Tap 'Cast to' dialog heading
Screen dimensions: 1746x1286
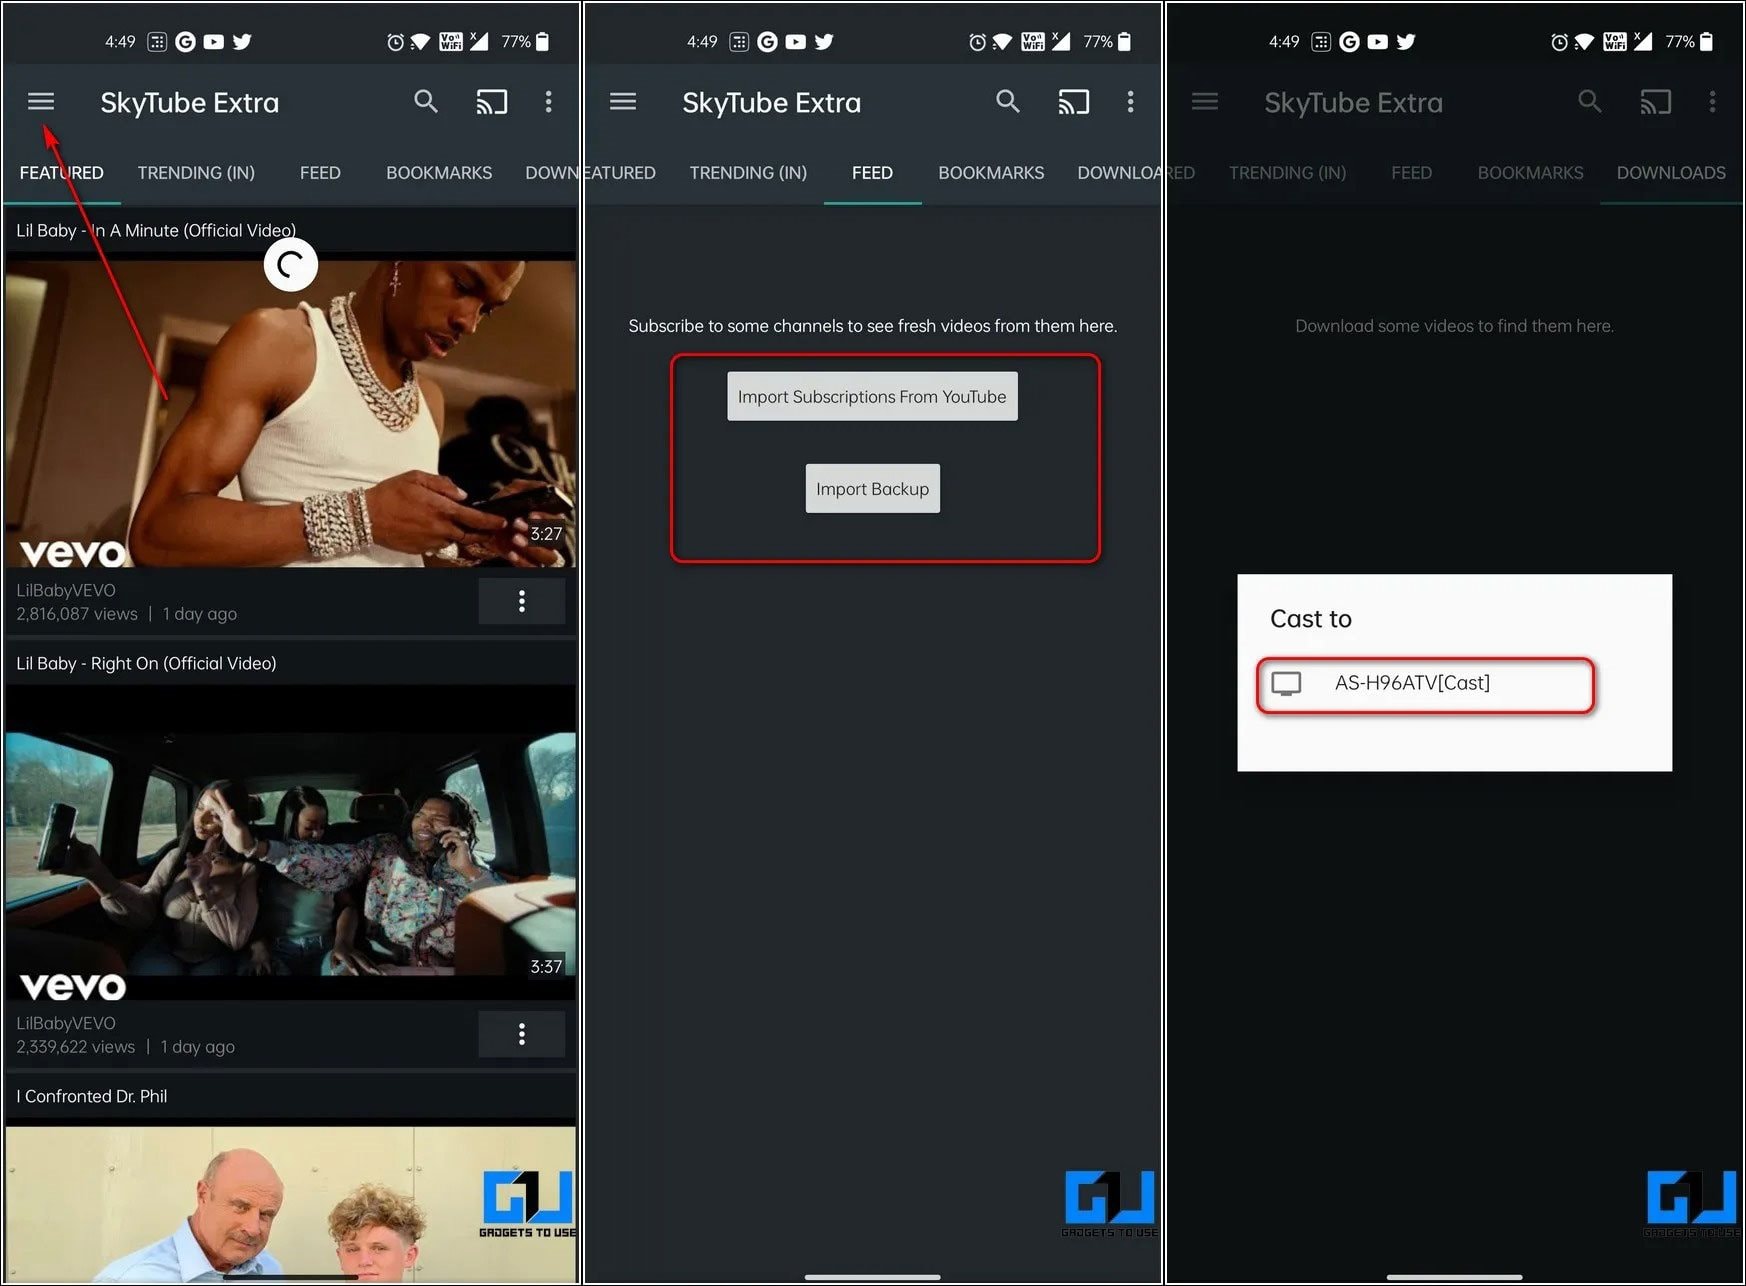click(x=1311, y=619)
